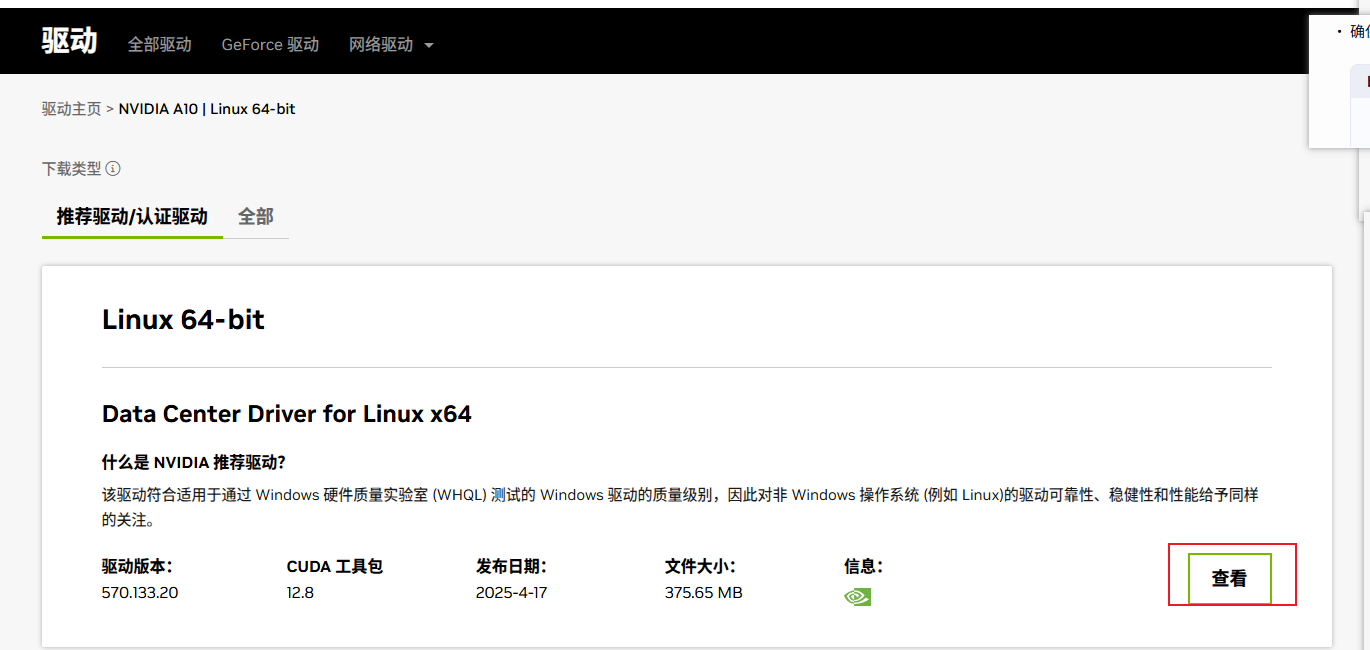Click the green NVIDIA logo under 信息
Screen dimensions: 1370x650
coord(857,597)
